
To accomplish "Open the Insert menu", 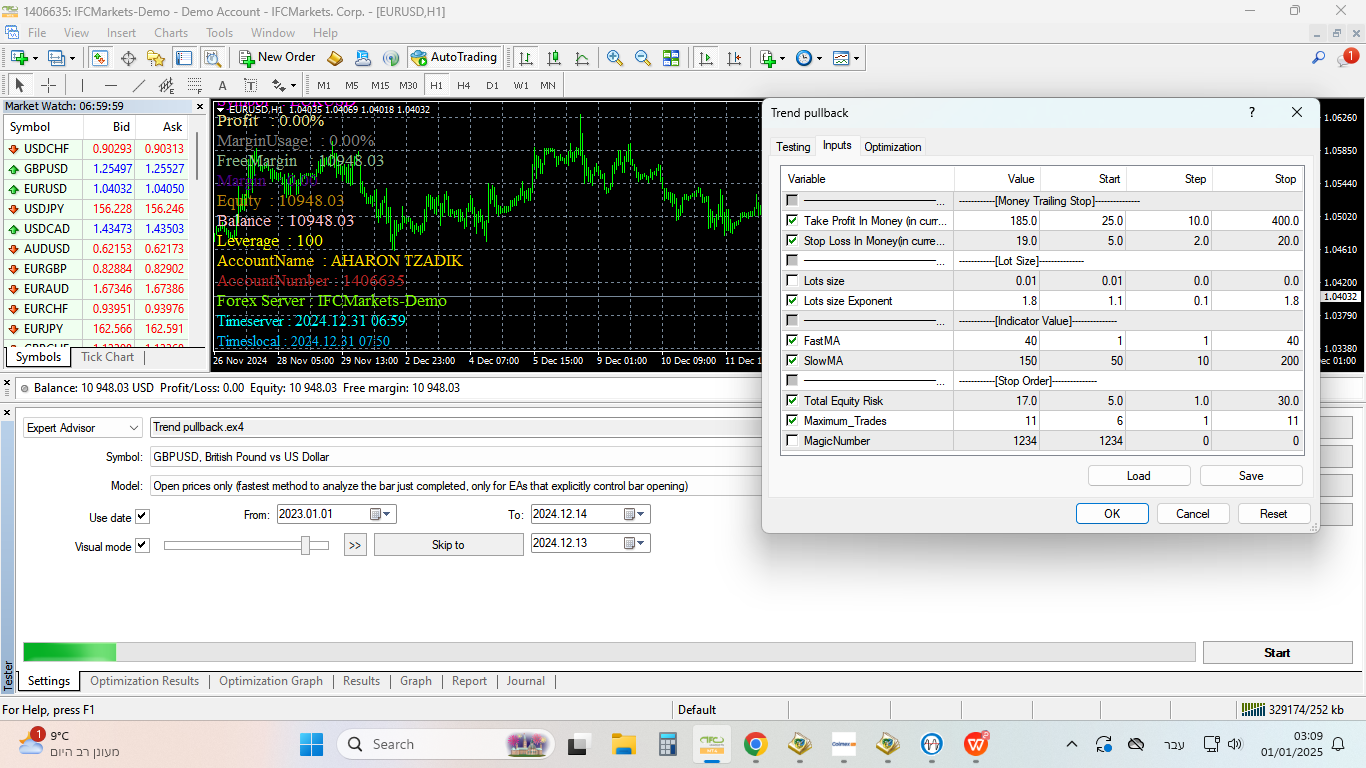I will tap(121, 33).
